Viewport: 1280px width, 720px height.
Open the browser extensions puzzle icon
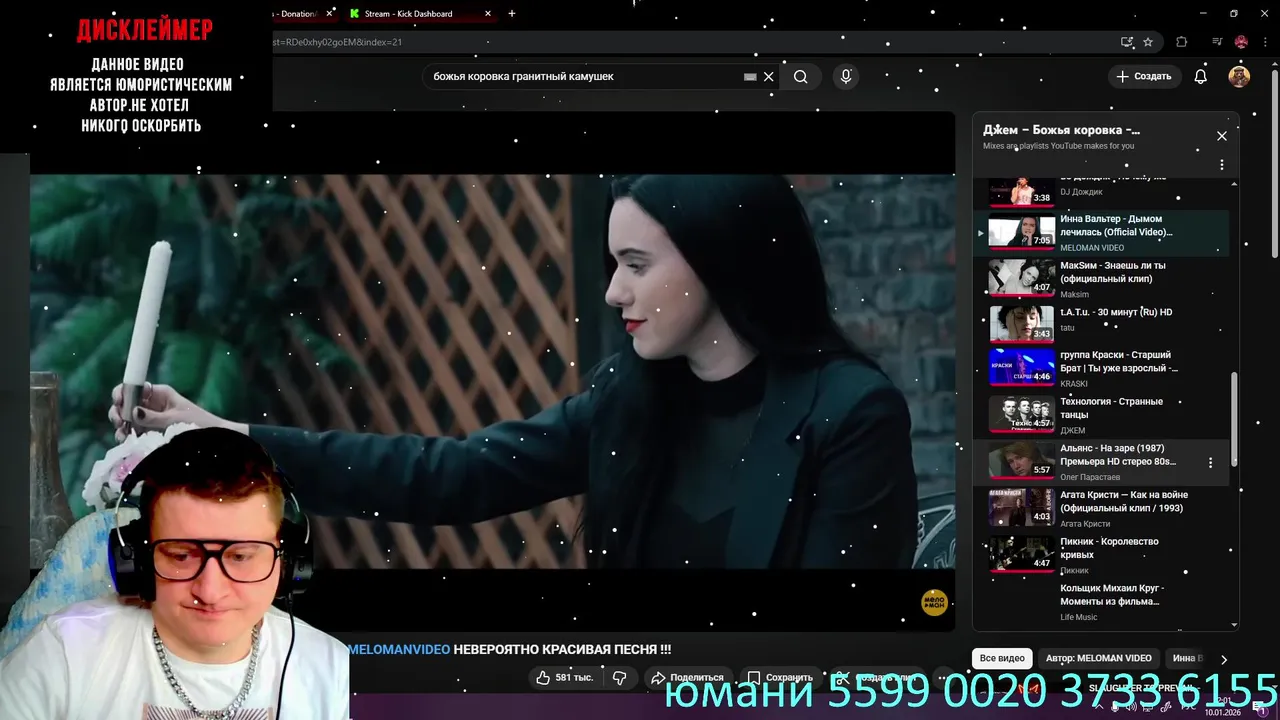coord(1181,42)
